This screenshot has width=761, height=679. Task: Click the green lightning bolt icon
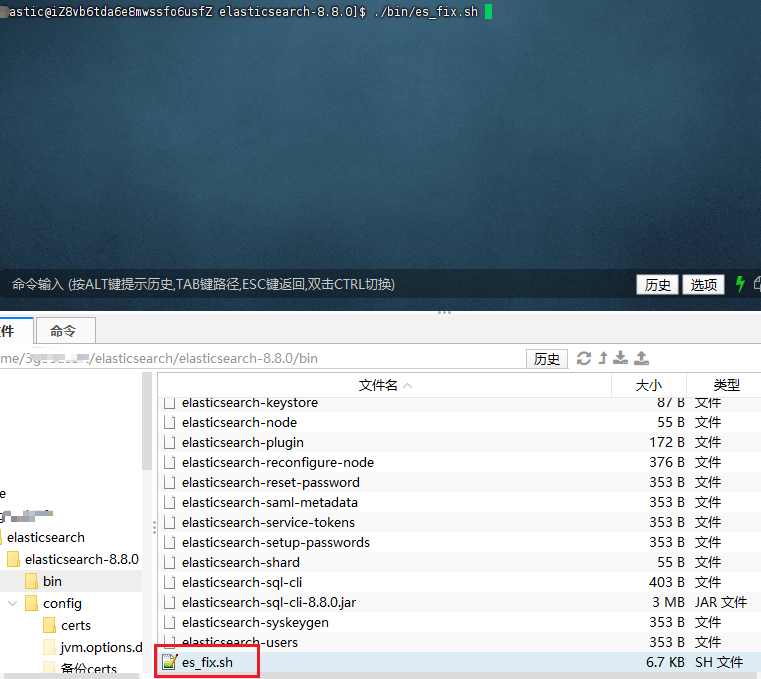coord(740,284)
